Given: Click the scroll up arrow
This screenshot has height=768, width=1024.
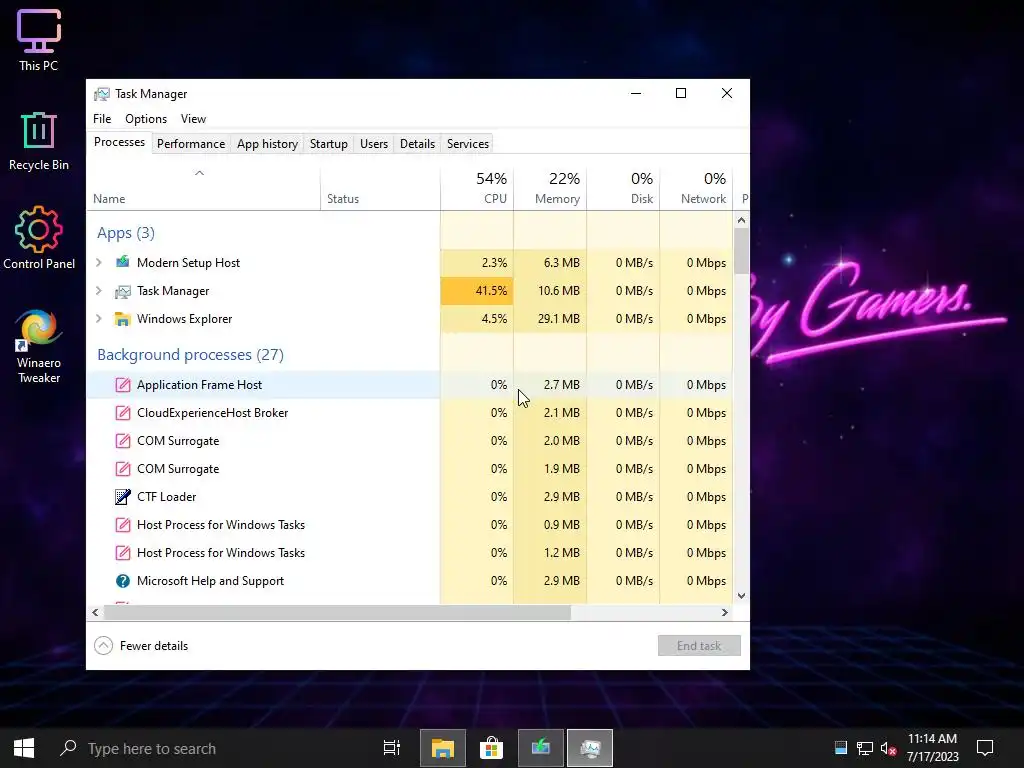Looking at the screenshot, I should [741, 220].
